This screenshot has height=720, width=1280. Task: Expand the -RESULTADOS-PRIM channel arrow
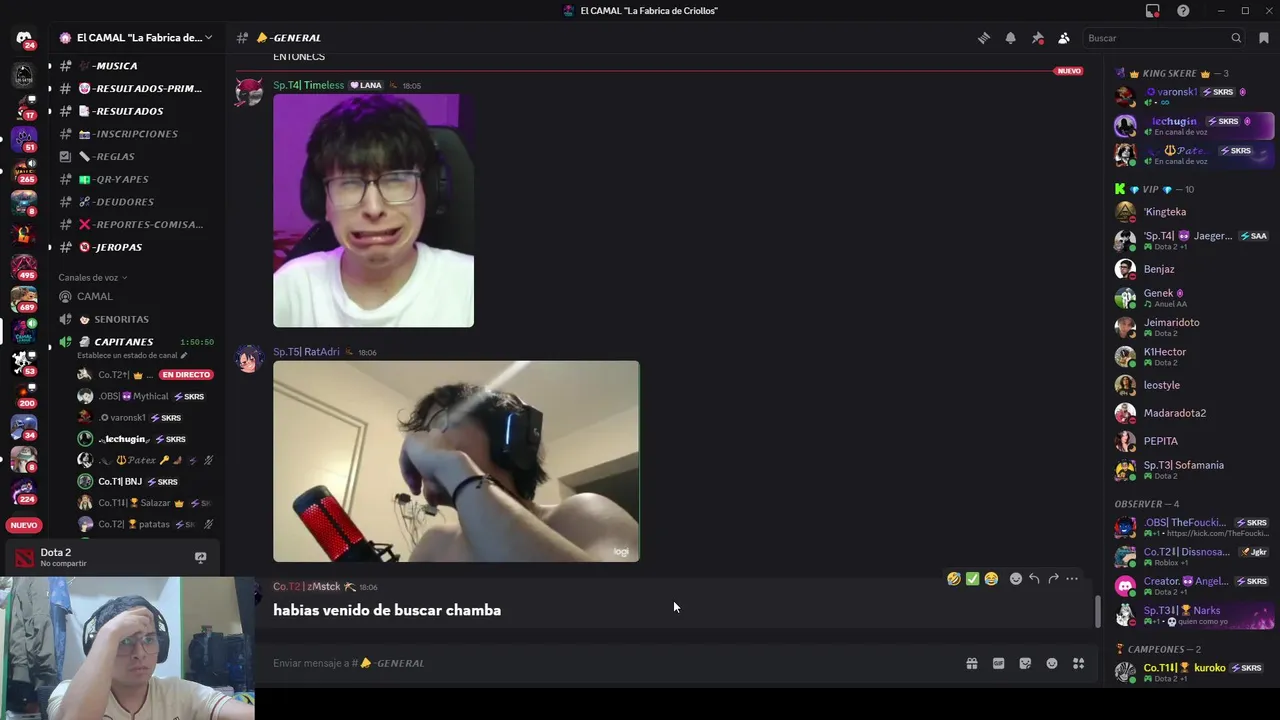[x=50, y=89]
